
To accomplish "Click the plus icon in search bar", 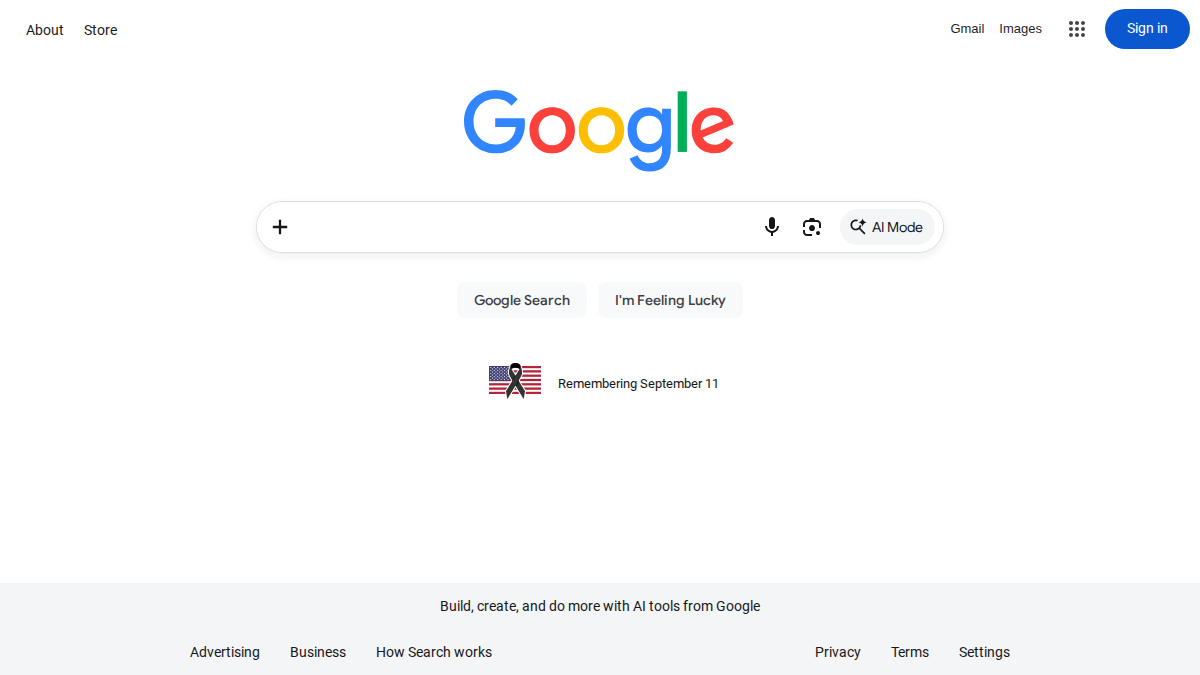I will (280, 227).
